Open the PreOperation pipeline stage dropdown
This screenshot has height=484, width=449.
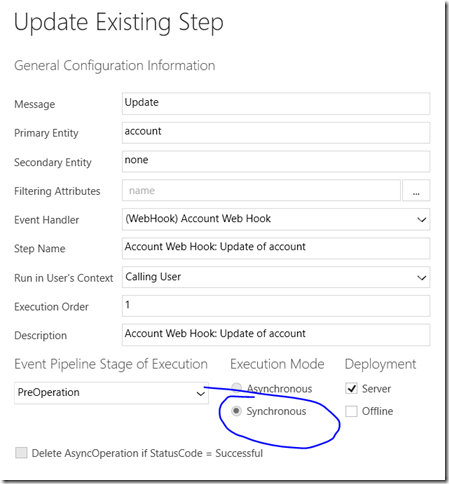[x=111, y=393]
